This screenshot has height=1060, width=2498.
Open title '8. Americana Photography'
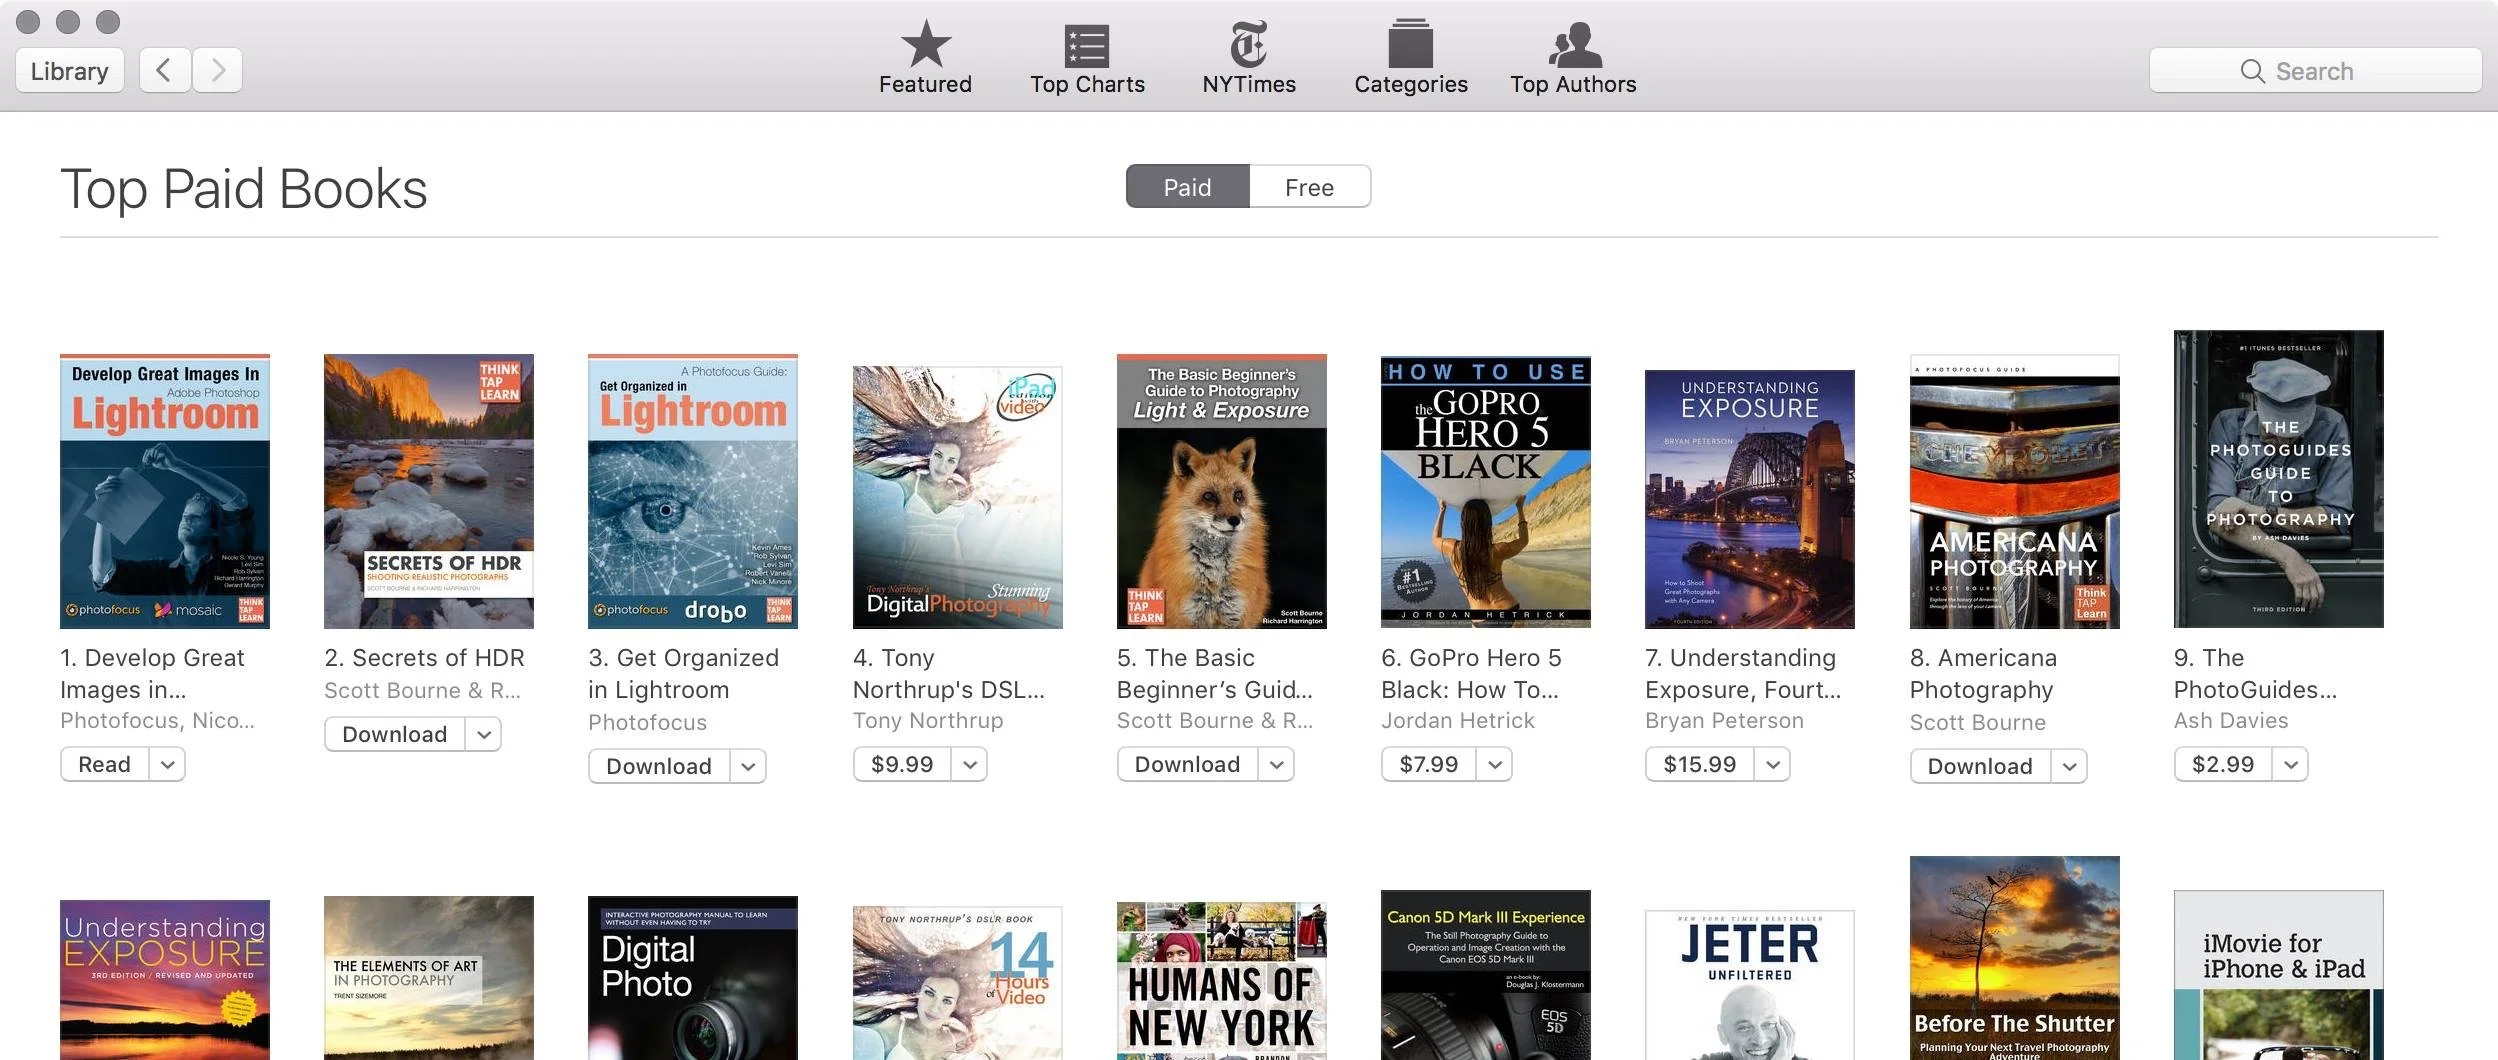point(1983,674)
